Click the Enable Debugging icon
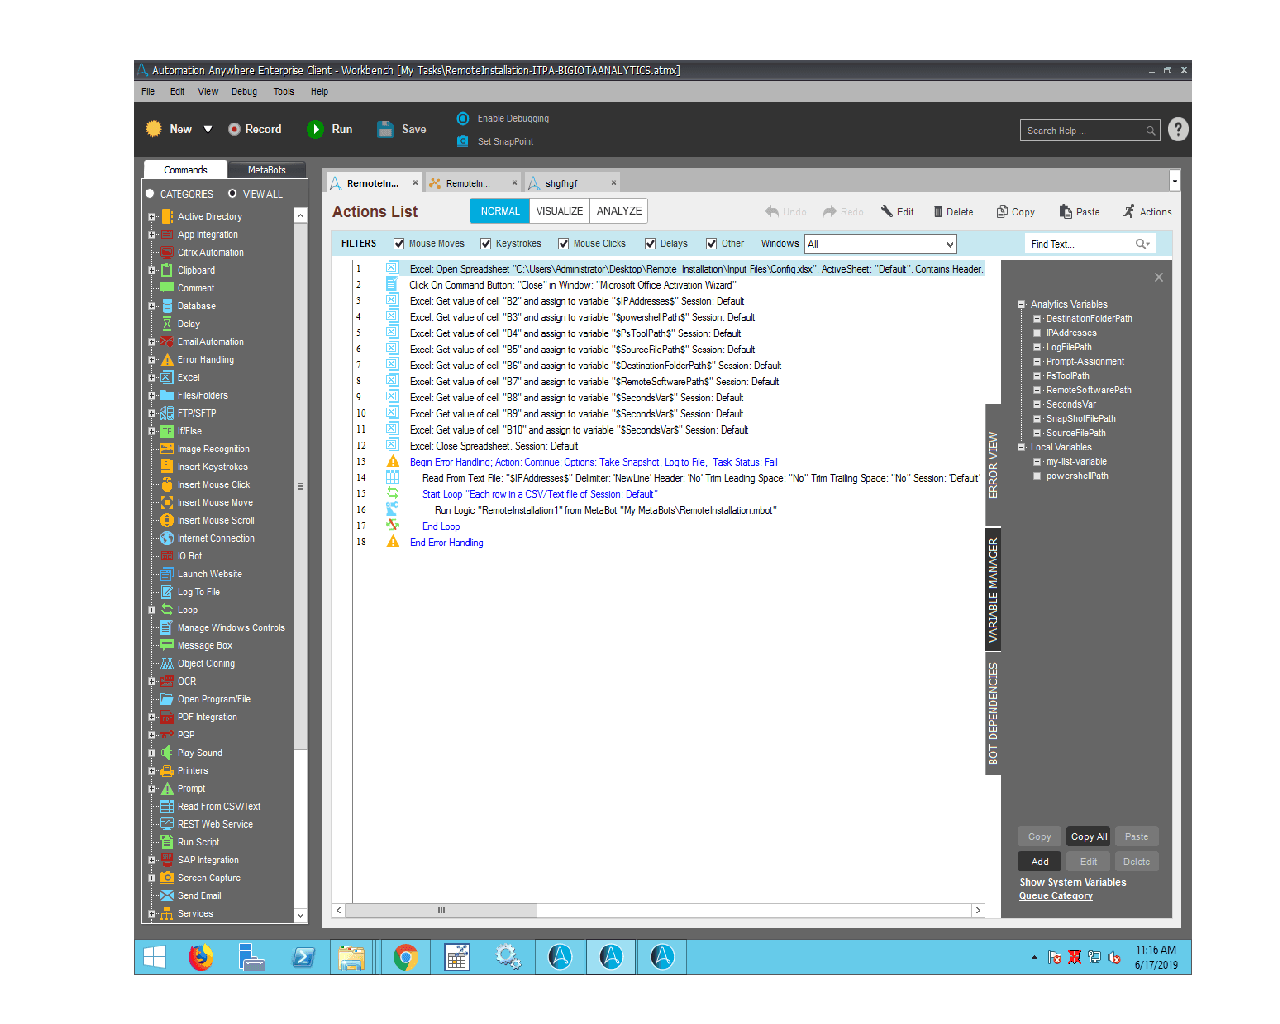The height and width of the screenshot is (1024, 1280). (x=463, y=118)
